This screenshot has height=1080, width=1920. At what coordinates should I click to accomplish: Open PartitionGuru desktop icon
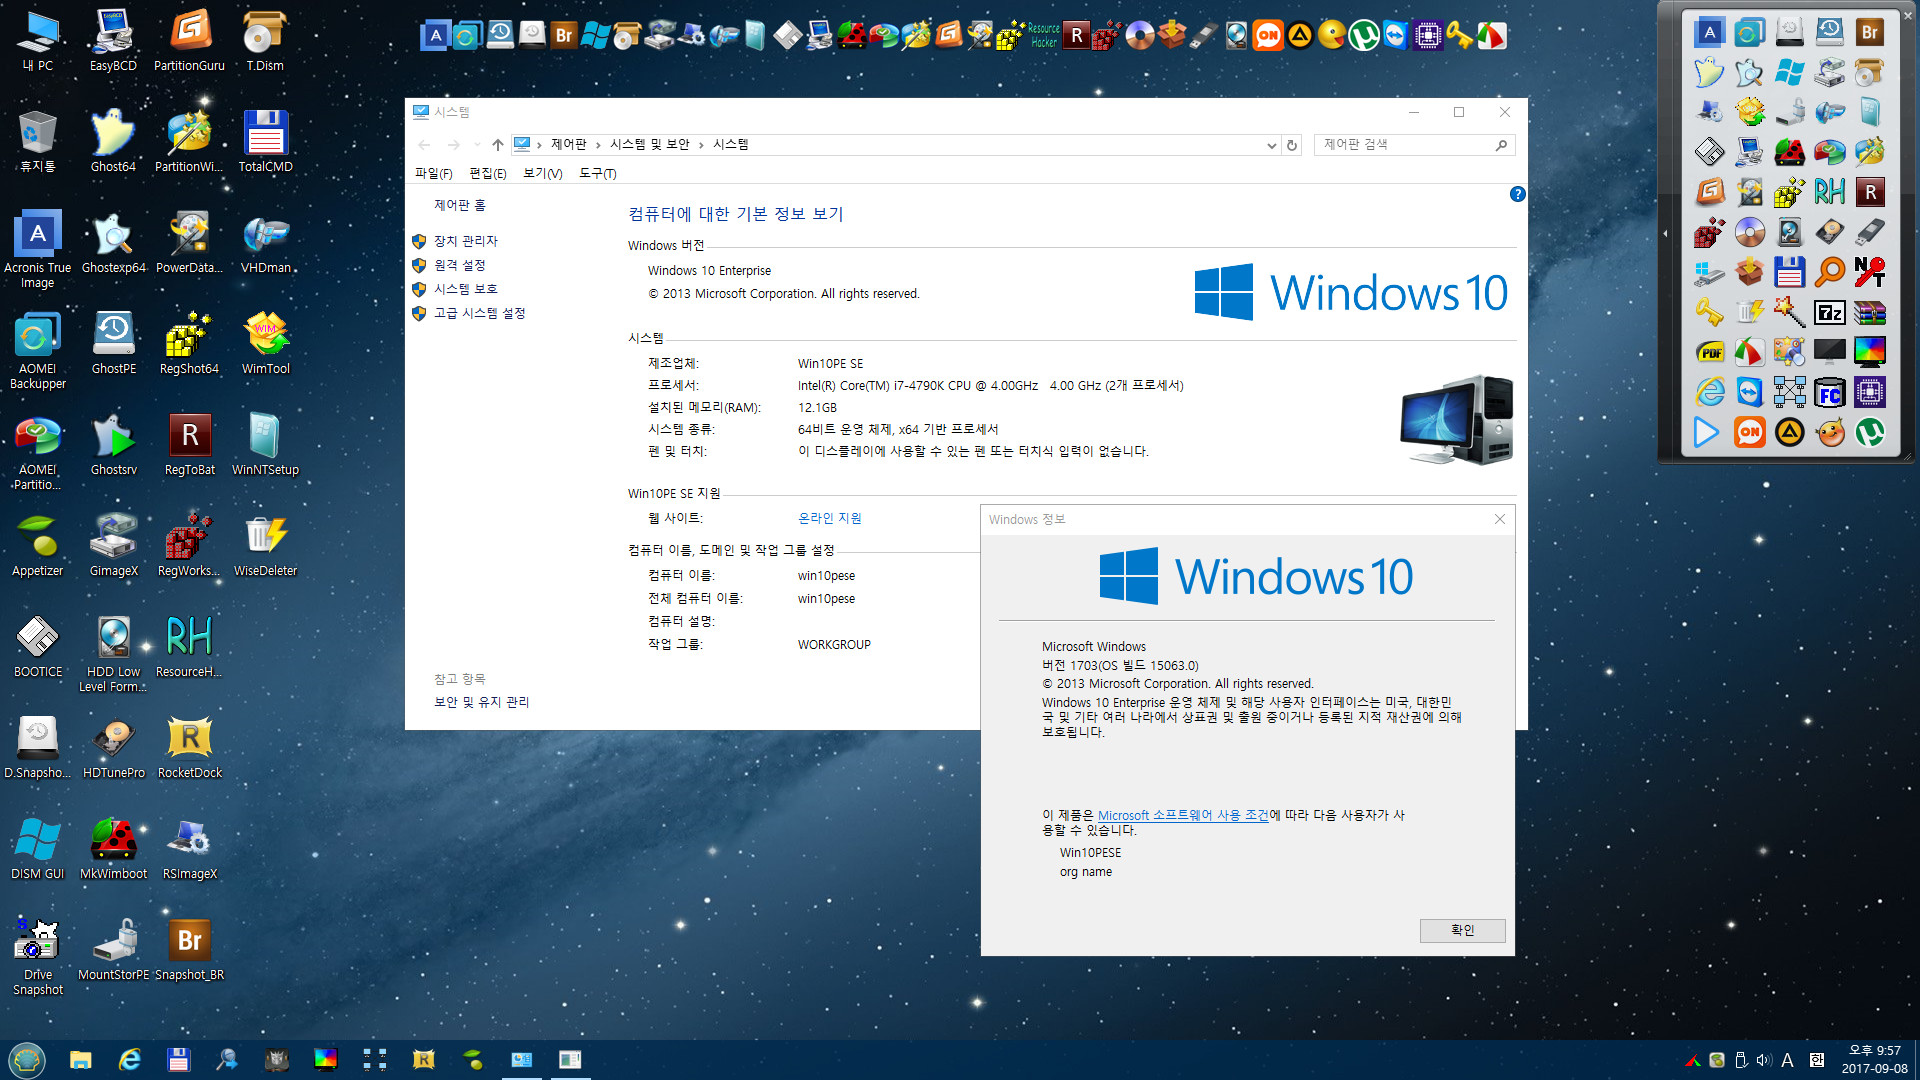tap(189, 40)
